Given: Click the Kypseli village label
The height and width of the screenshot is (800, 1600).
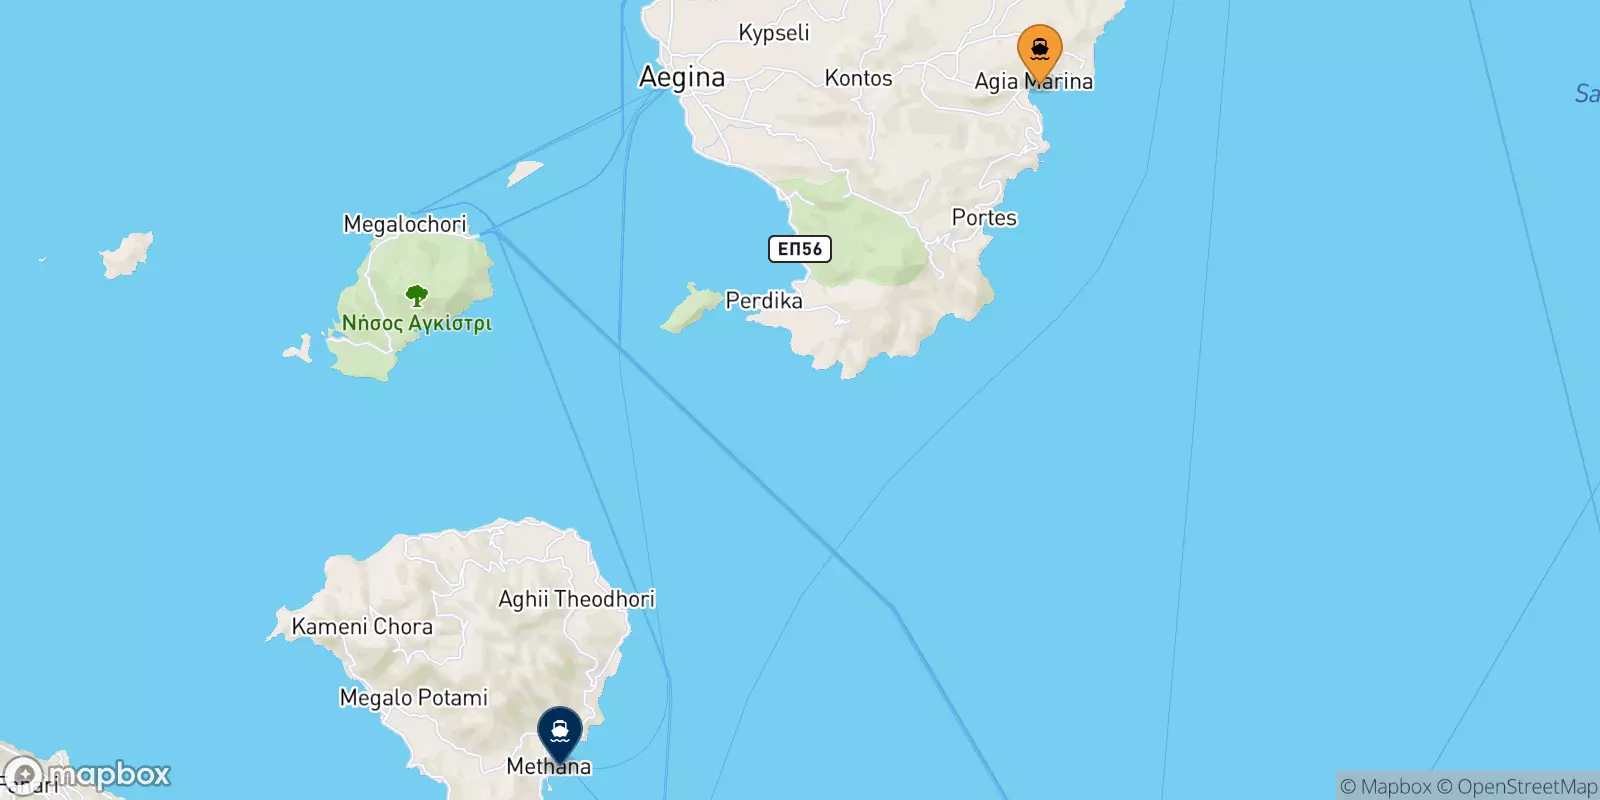Looking at the screenshot, I should [774, 33].
